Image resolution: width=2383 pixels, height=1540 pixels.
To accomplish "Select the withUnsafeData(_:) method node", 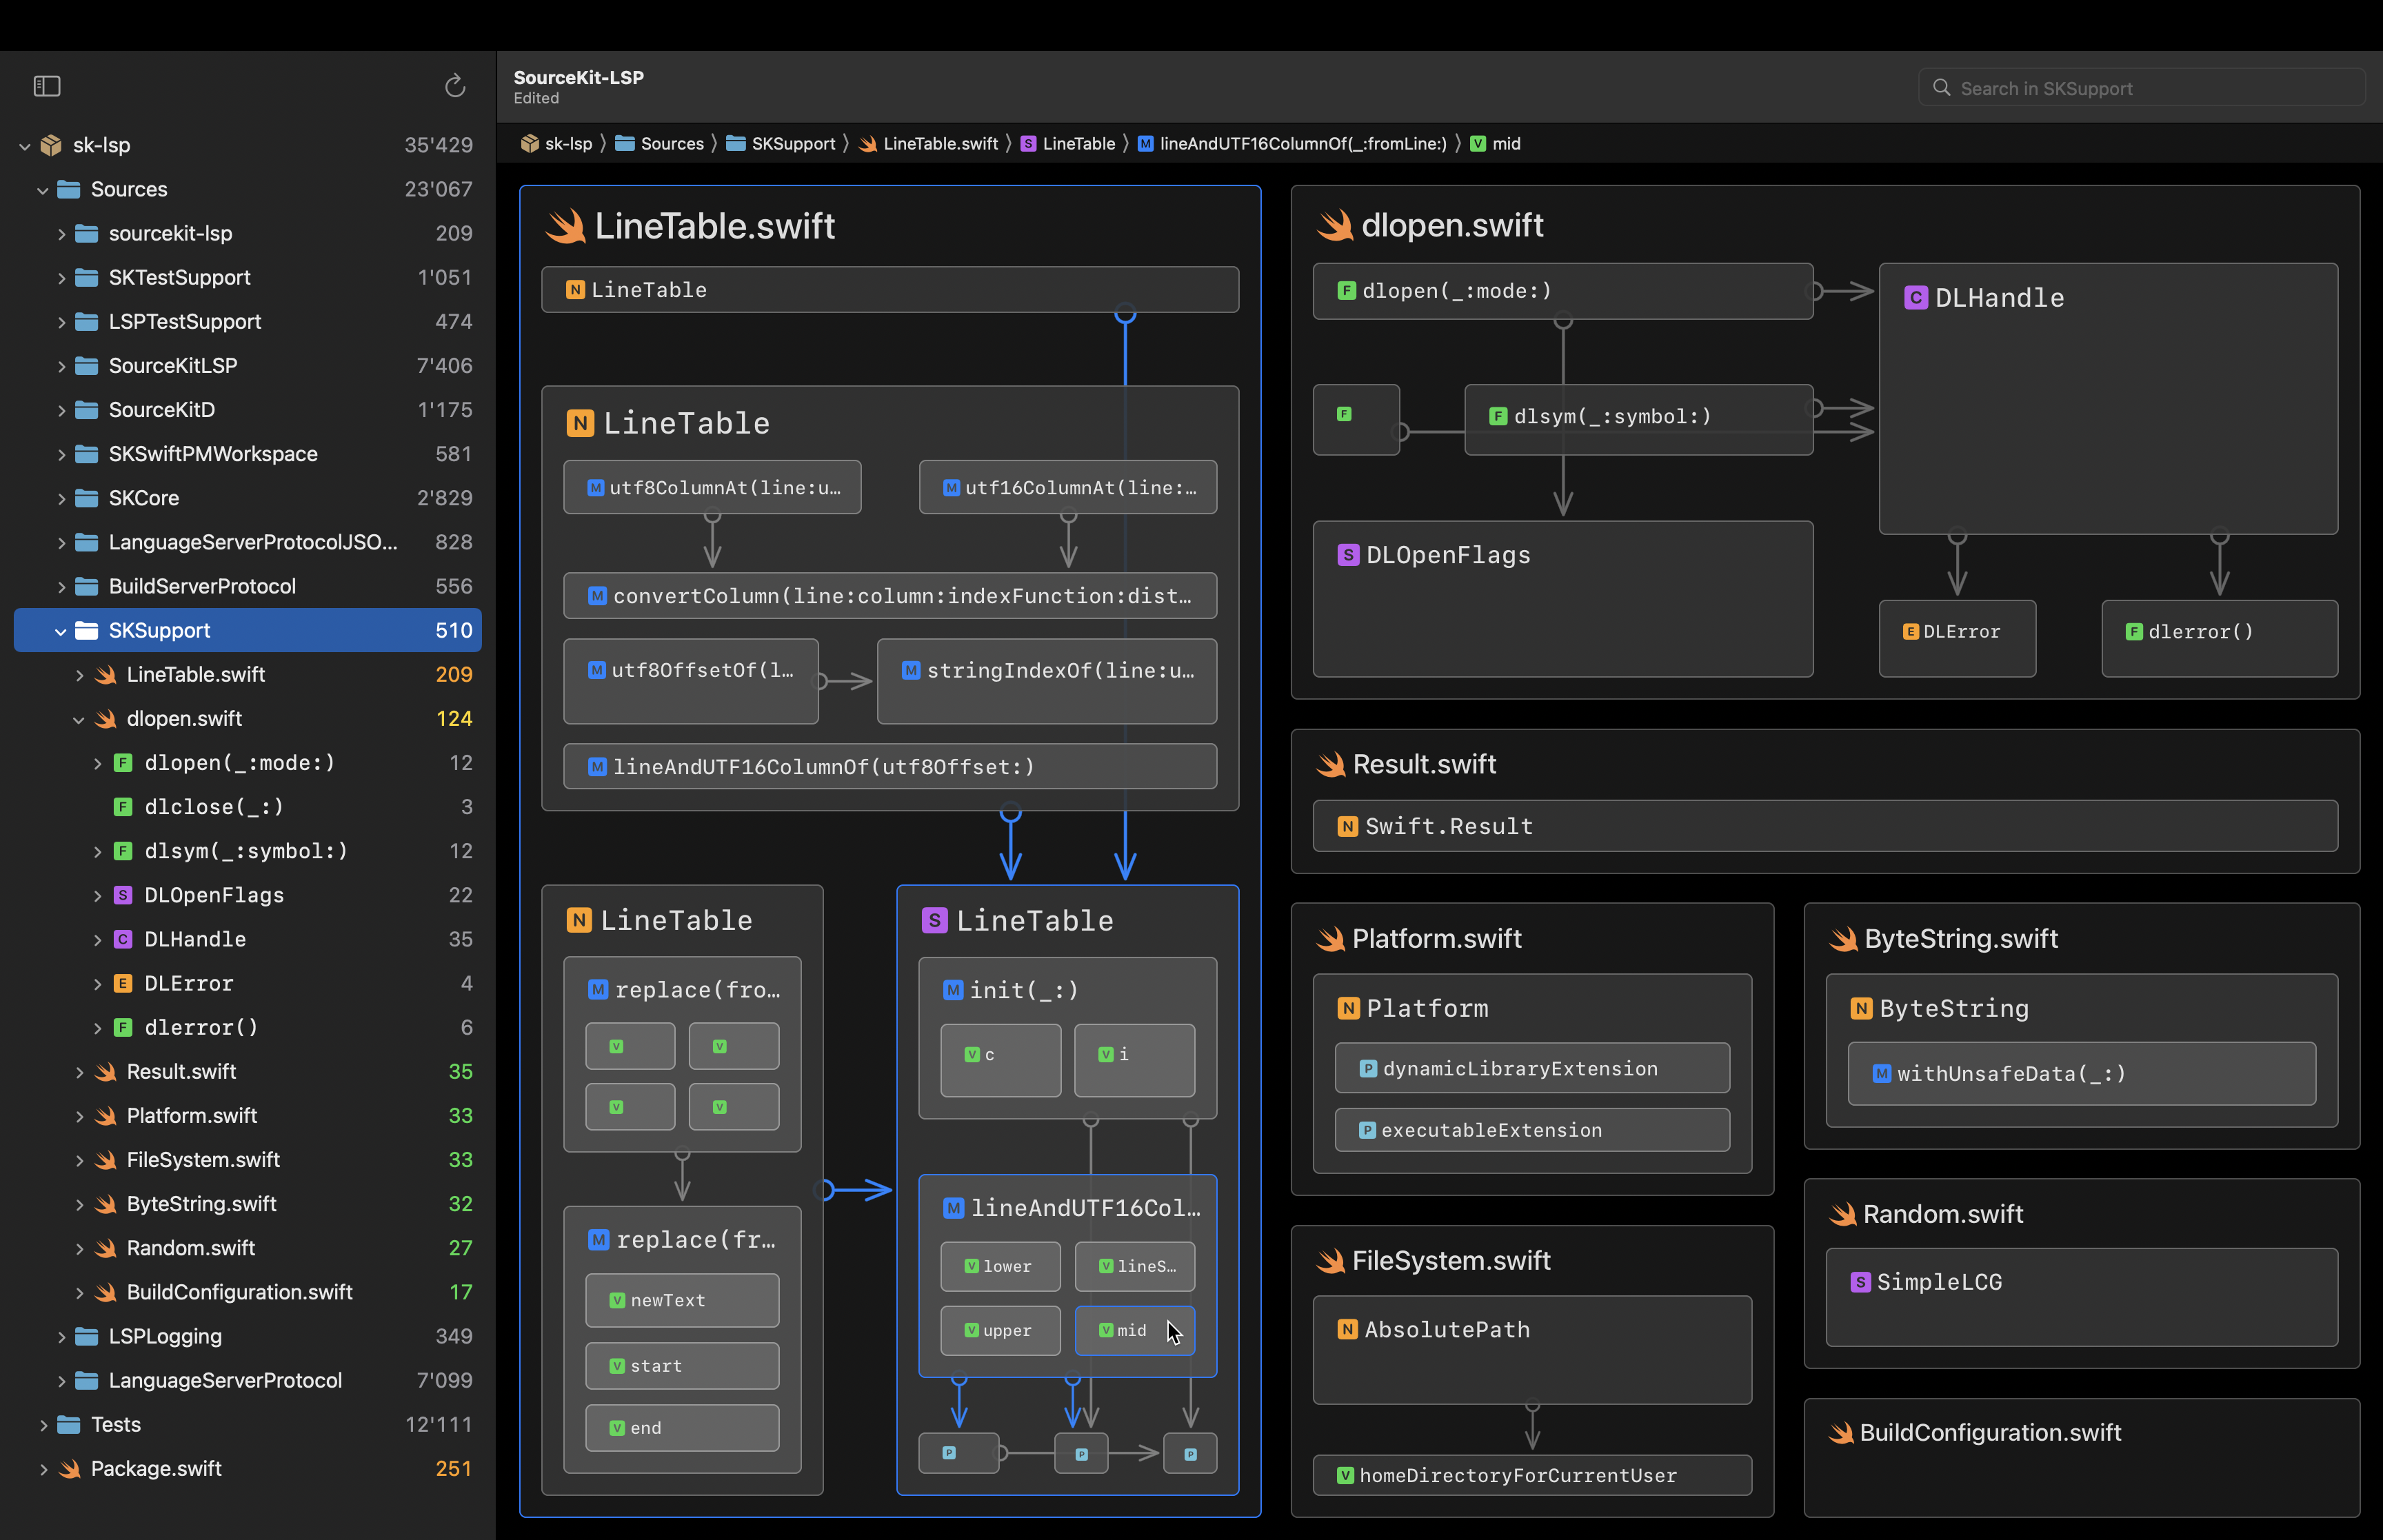I will 2082,1074.
